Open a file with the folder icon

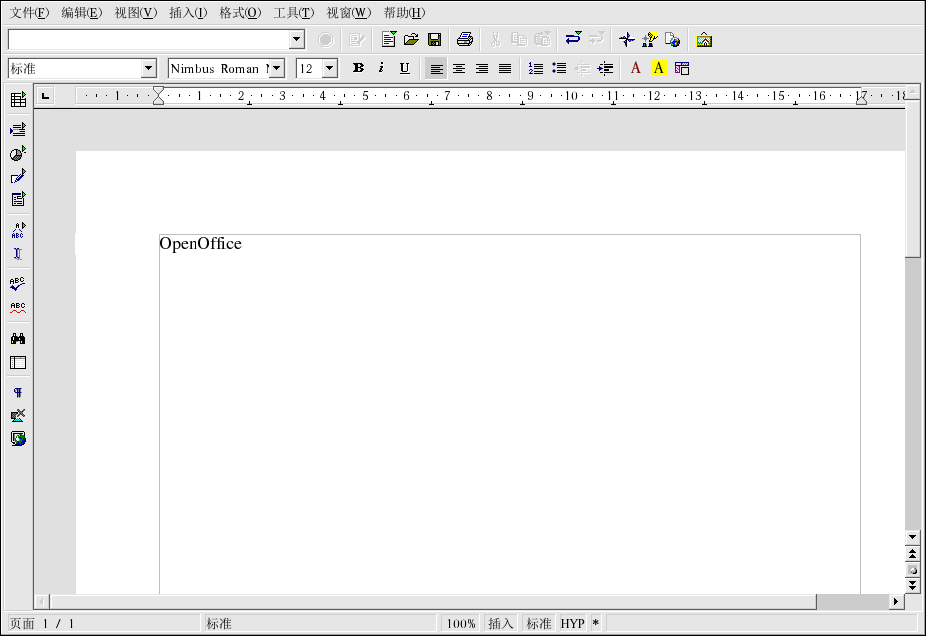pos(411,40)
